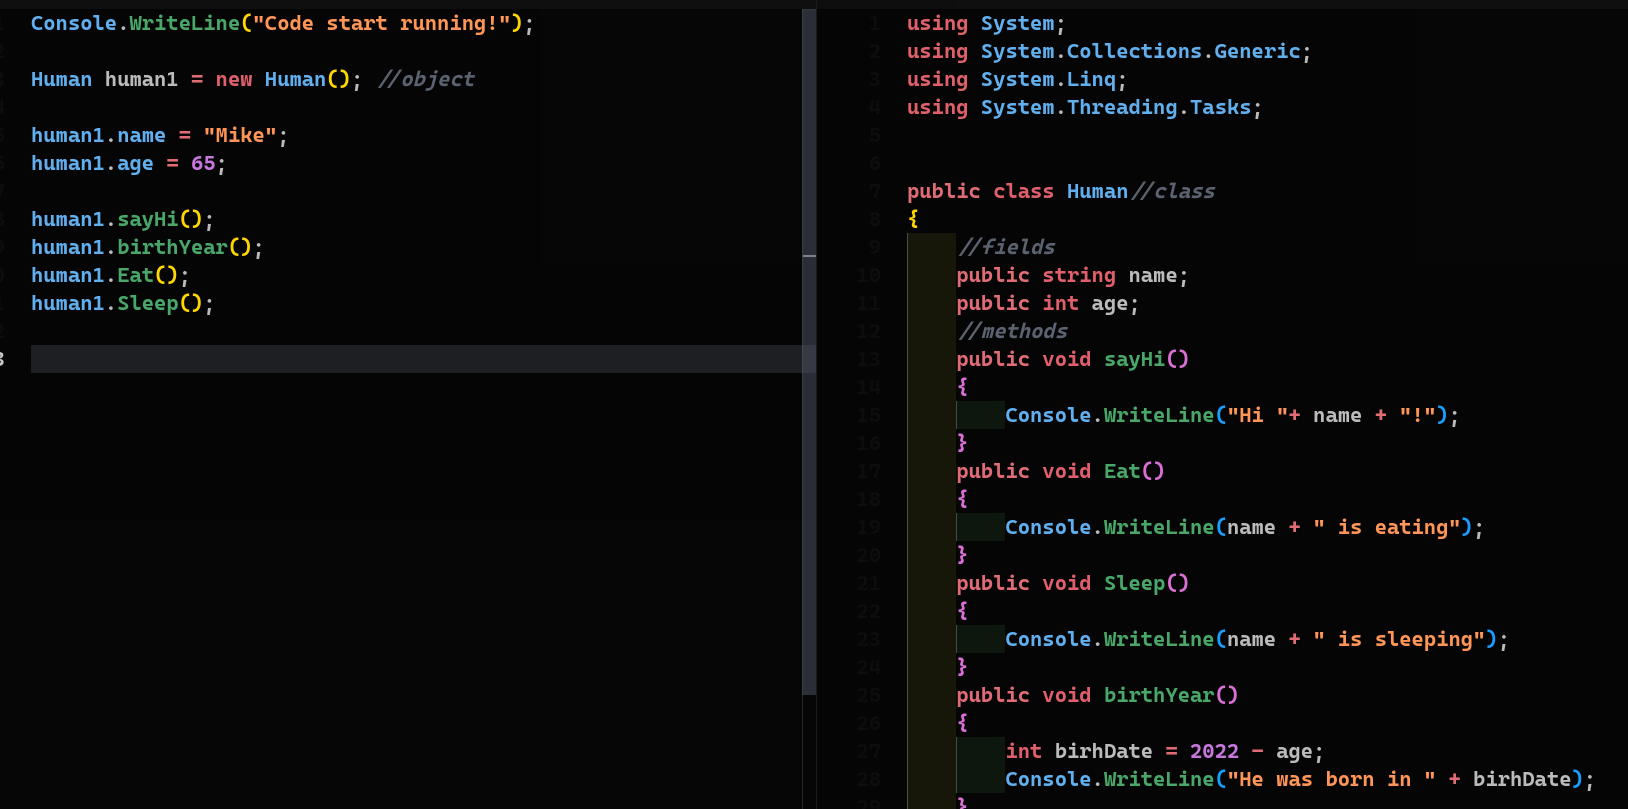Click the line printing "Hi "+ name + "!"
Viewport: 1628px width, 809px height.
pyautogui.click(x=1232, y=415)
